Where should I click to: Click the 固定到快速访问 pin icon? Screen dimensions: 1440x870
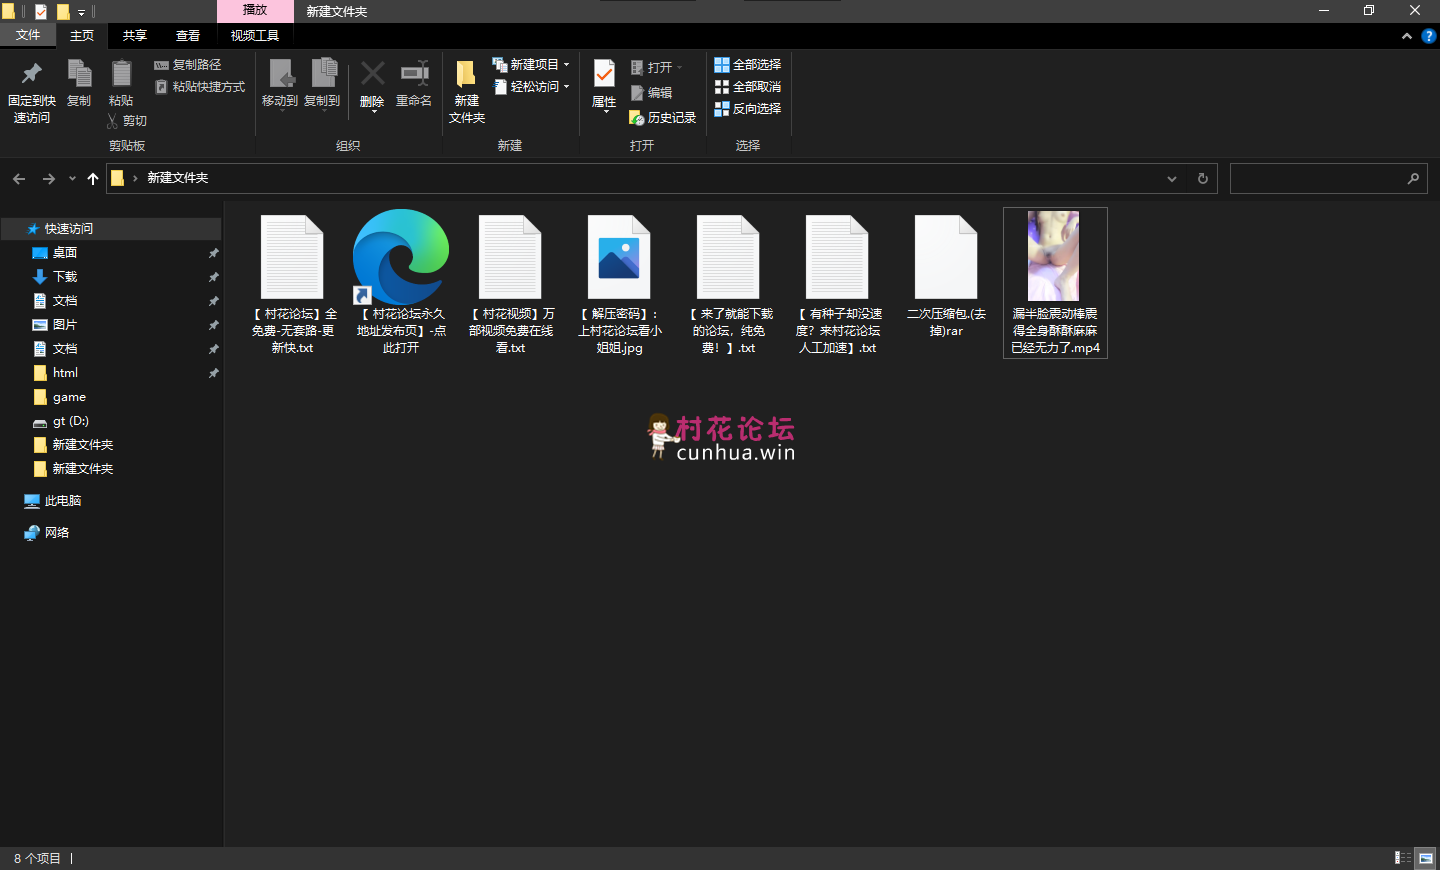[x=31, y=74]
